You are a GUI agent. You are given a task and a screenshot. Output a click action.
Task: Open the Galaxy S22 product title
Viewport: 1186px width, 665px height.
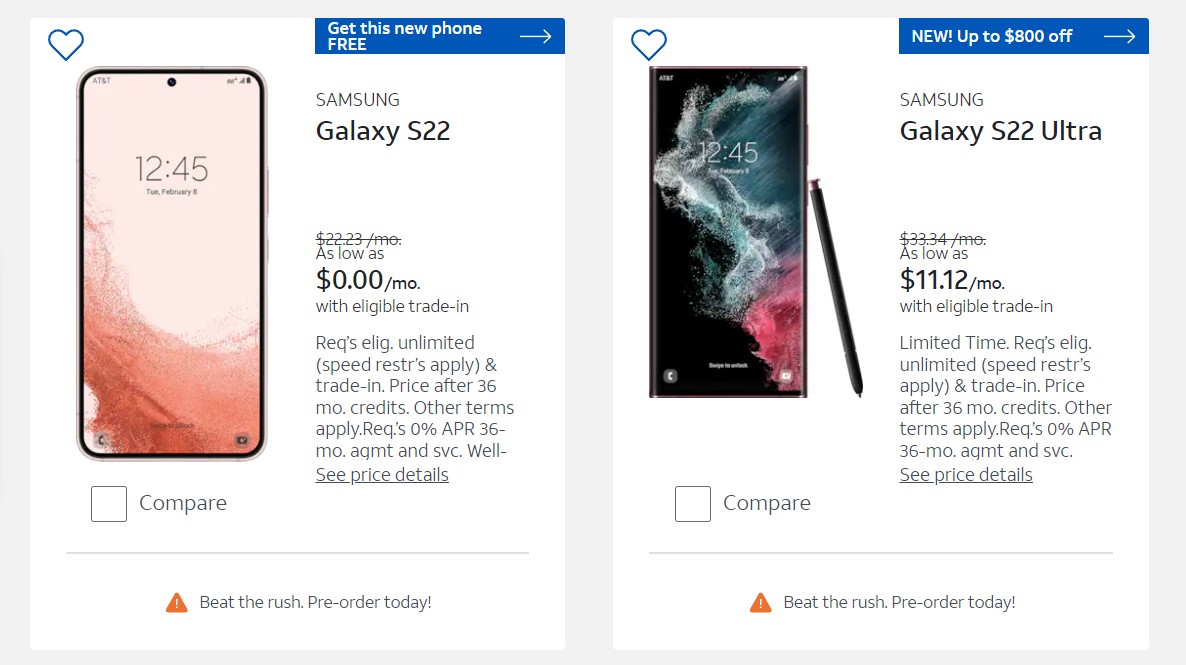383,131
